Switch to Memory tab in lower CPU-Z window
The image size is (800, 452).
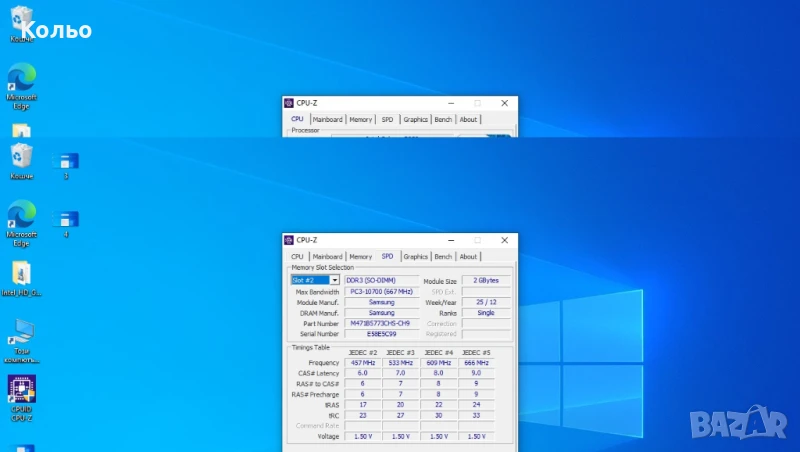click(x=360, y=257)
